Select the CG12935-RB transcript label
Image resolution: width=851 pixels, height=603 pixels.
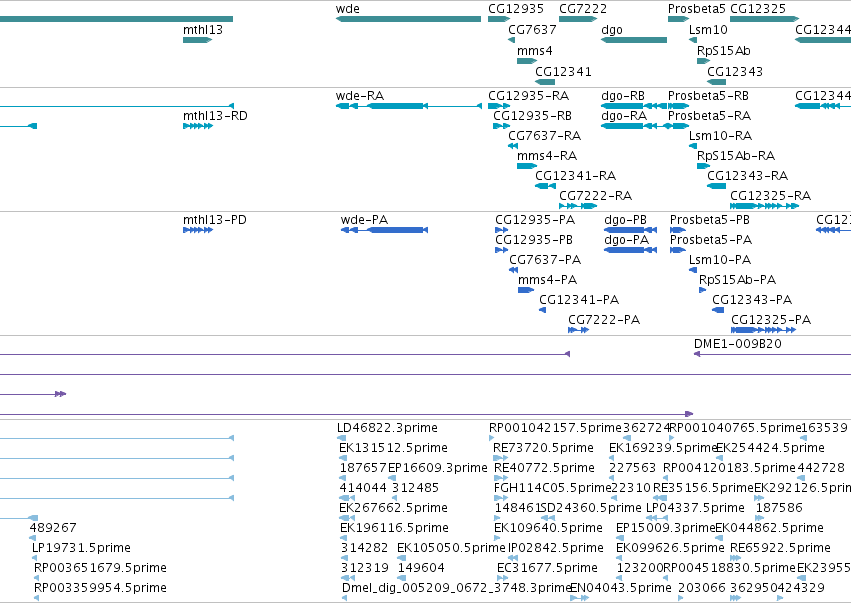(532, 116)
